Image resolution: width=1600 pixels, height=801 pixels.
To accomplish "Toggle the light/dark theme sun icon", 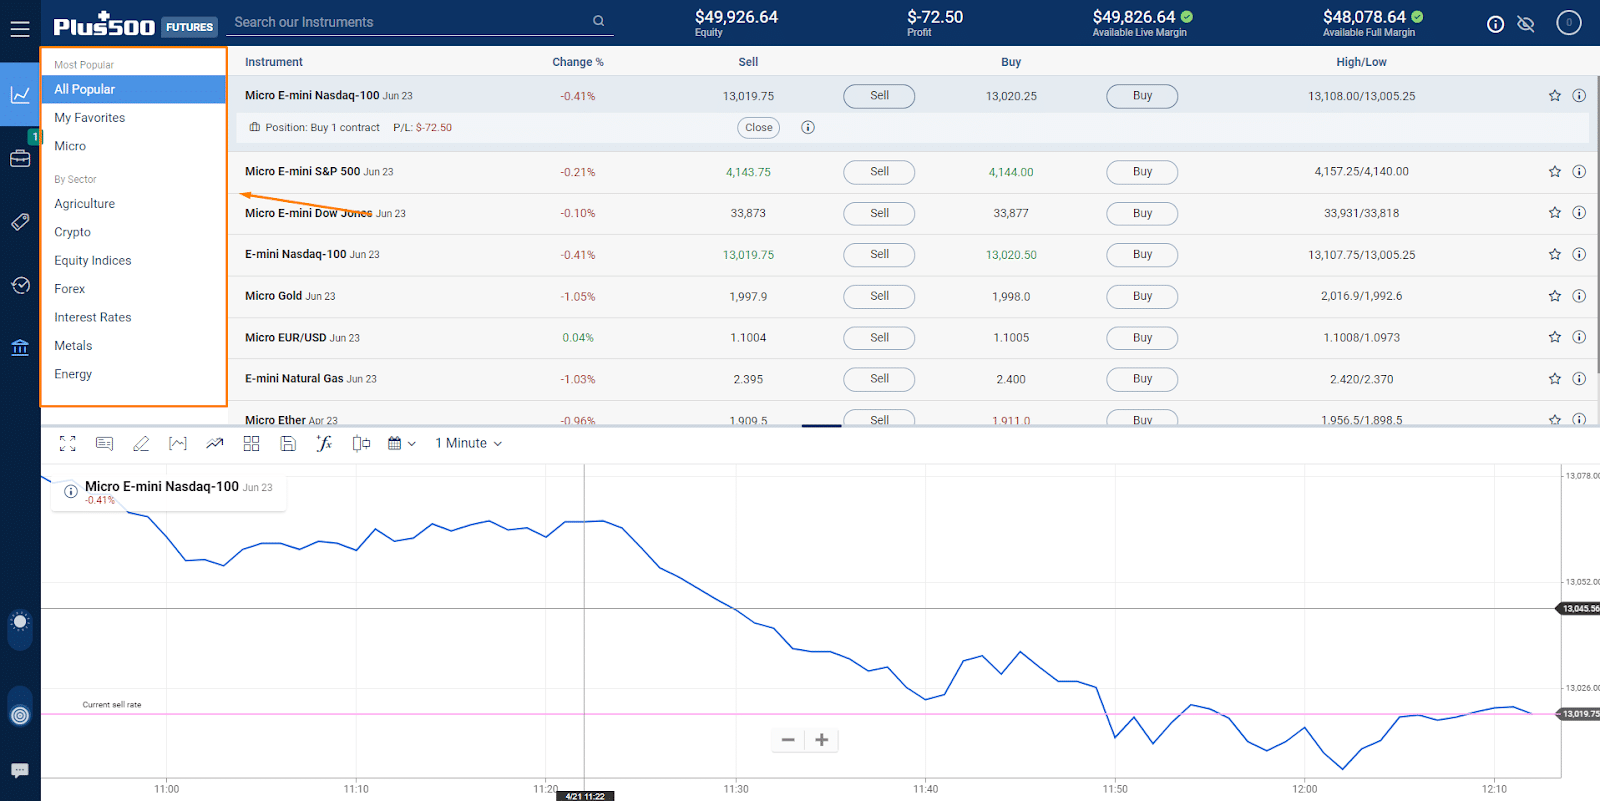I will (20, 622).
